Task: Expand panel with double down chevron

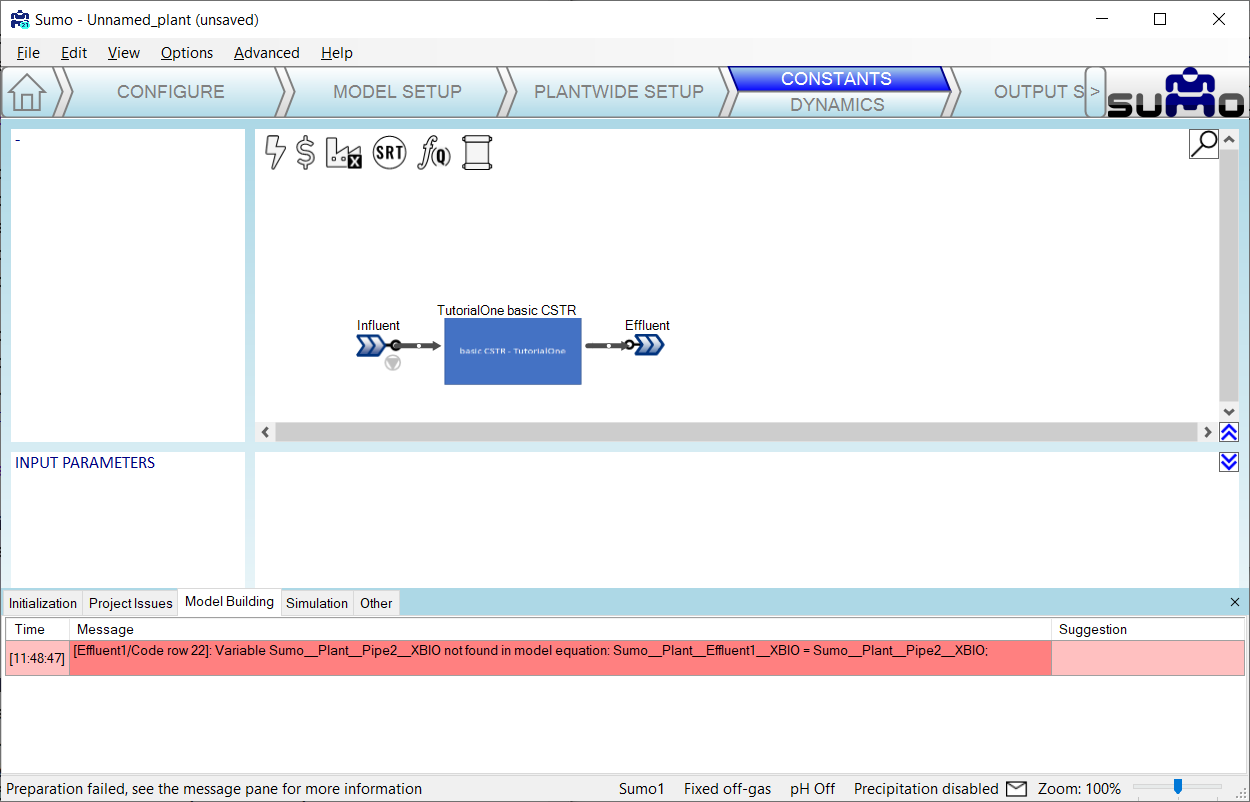Action: click(1229, 462)
